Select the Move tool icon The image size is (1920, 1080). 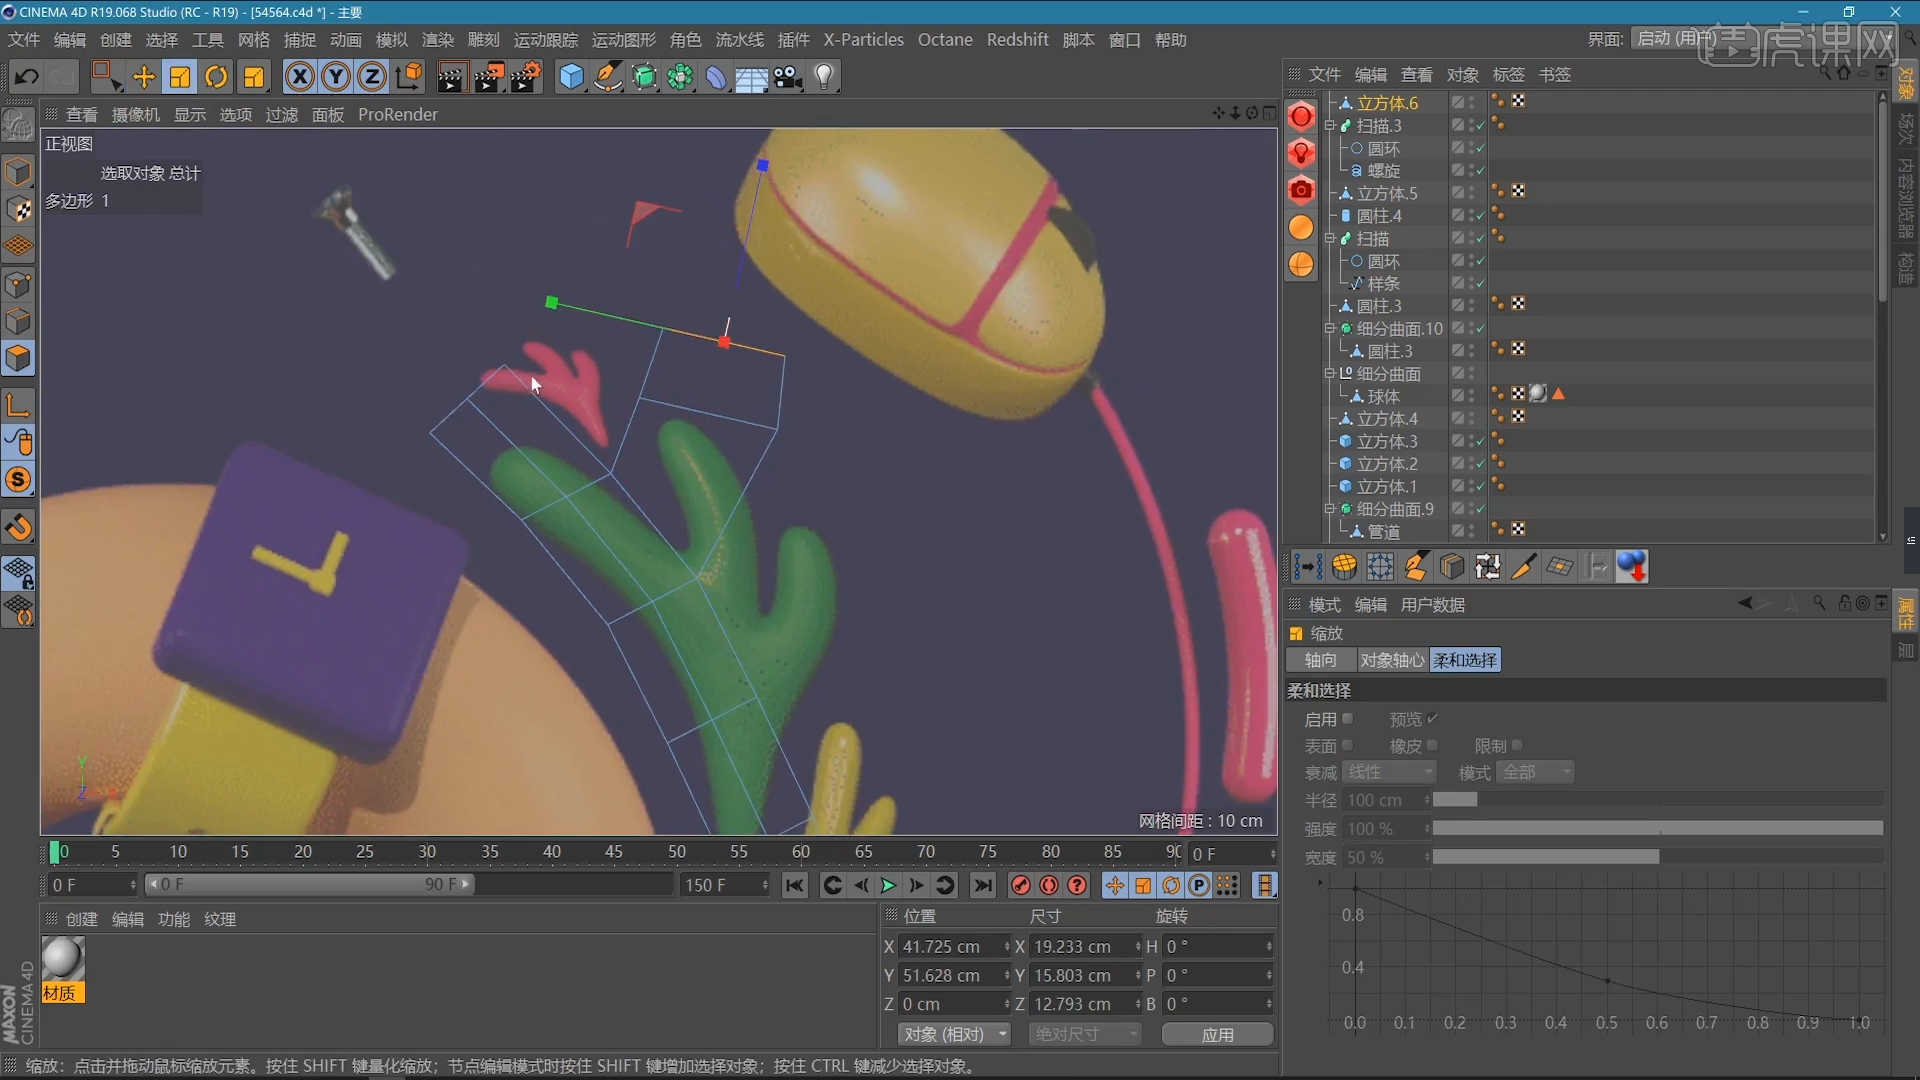click(x=143, y=77)
